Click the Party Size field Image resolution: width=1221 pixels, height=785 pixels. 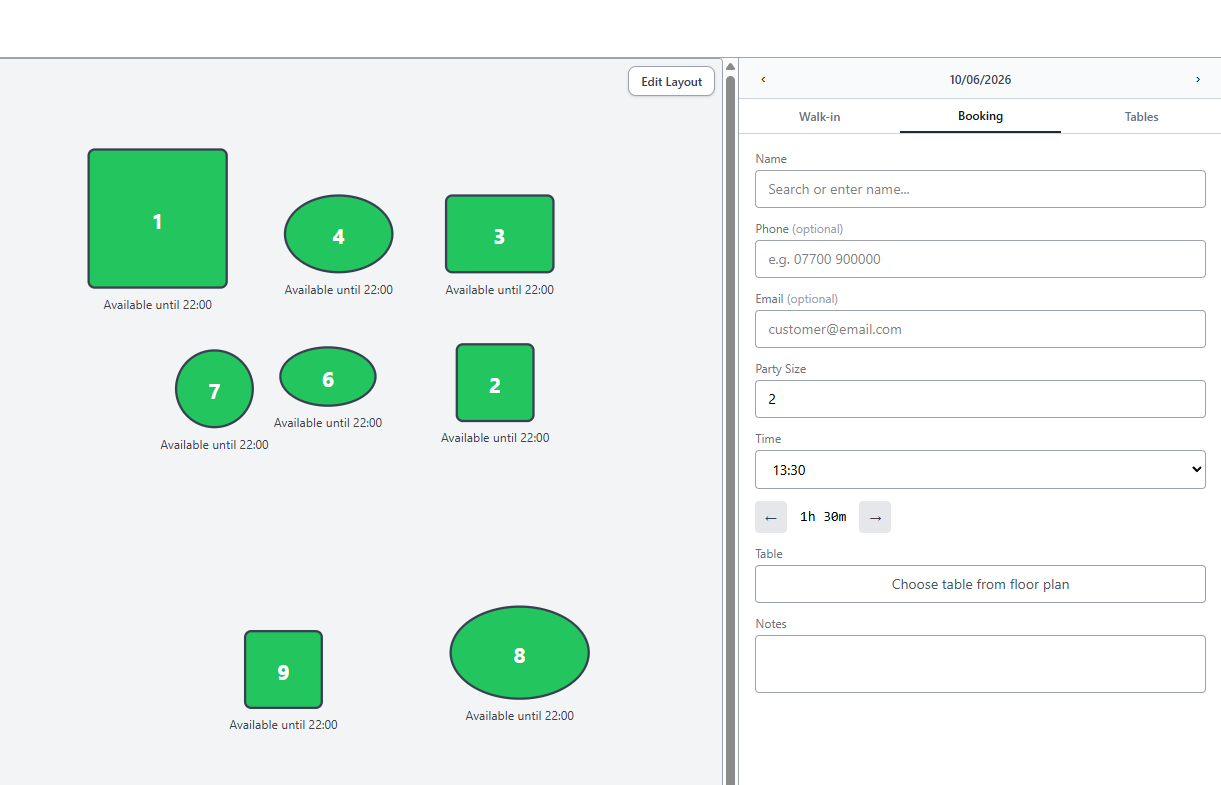tap(980, 399)
